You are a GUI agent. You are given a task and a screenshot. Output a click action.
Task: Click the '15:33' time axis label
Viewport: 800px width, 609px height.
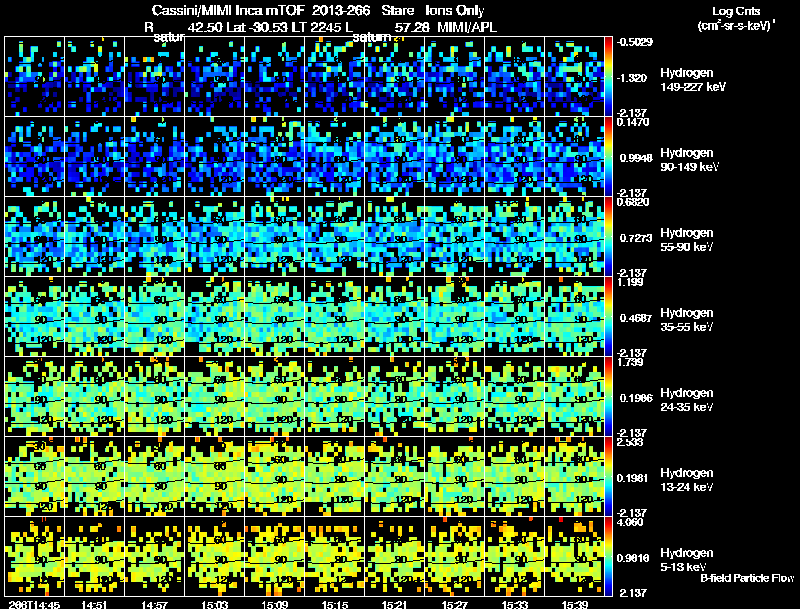click(x=515, y=605)
